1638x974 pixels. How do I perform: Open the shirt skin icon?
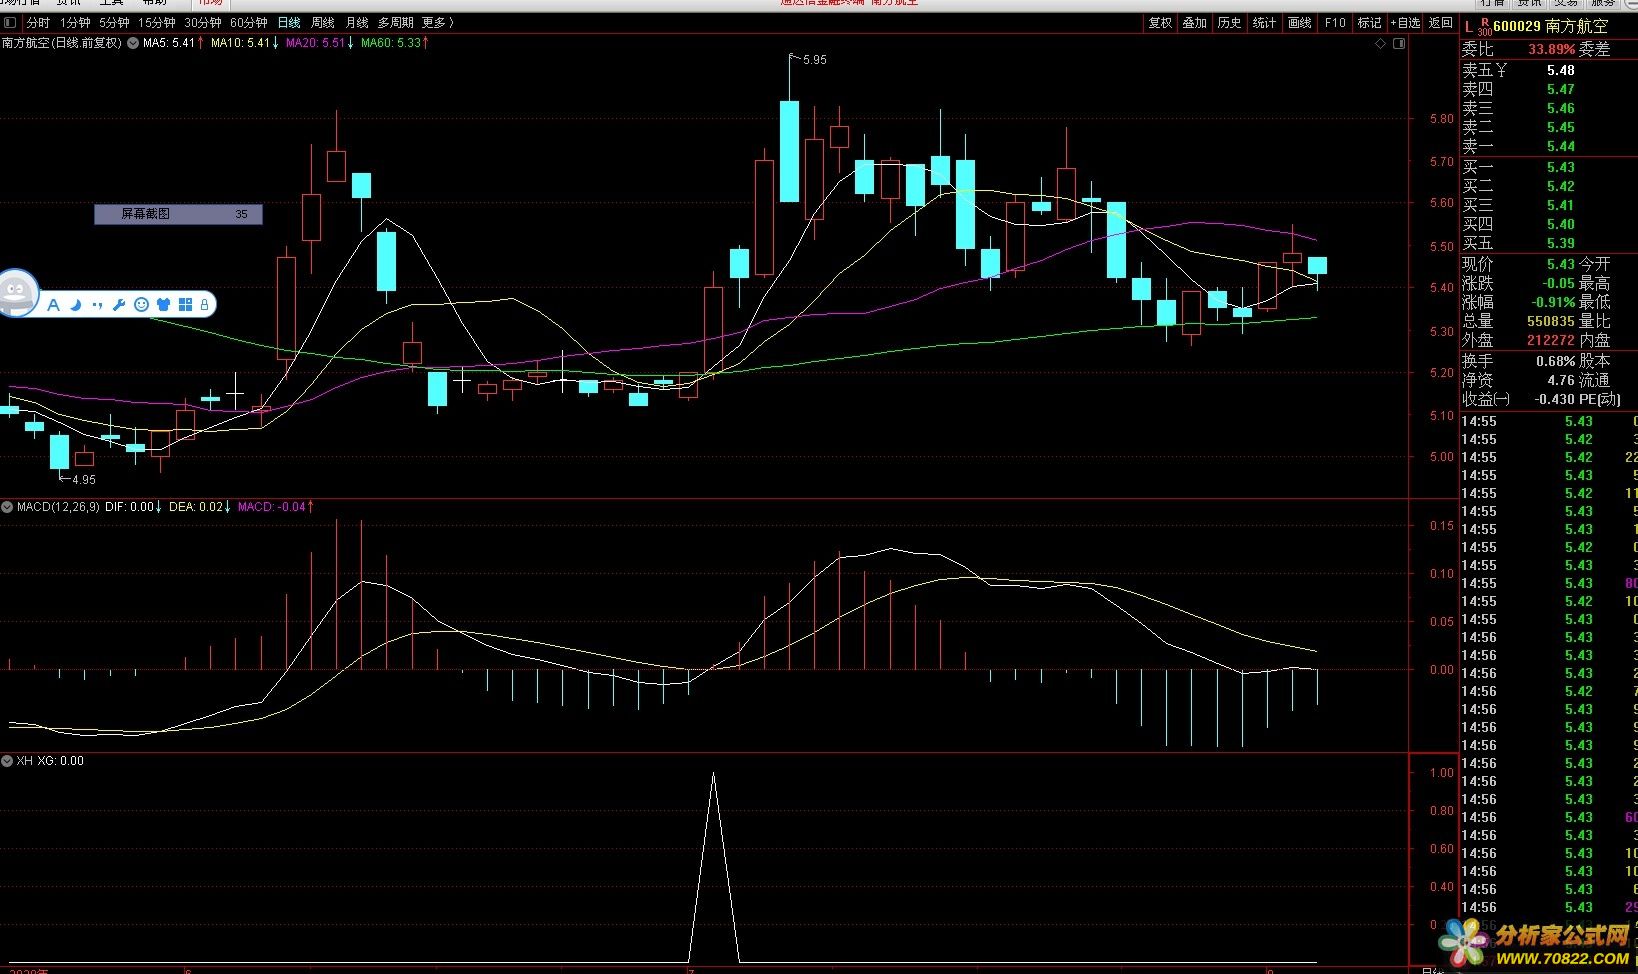(x=163, y=305)
